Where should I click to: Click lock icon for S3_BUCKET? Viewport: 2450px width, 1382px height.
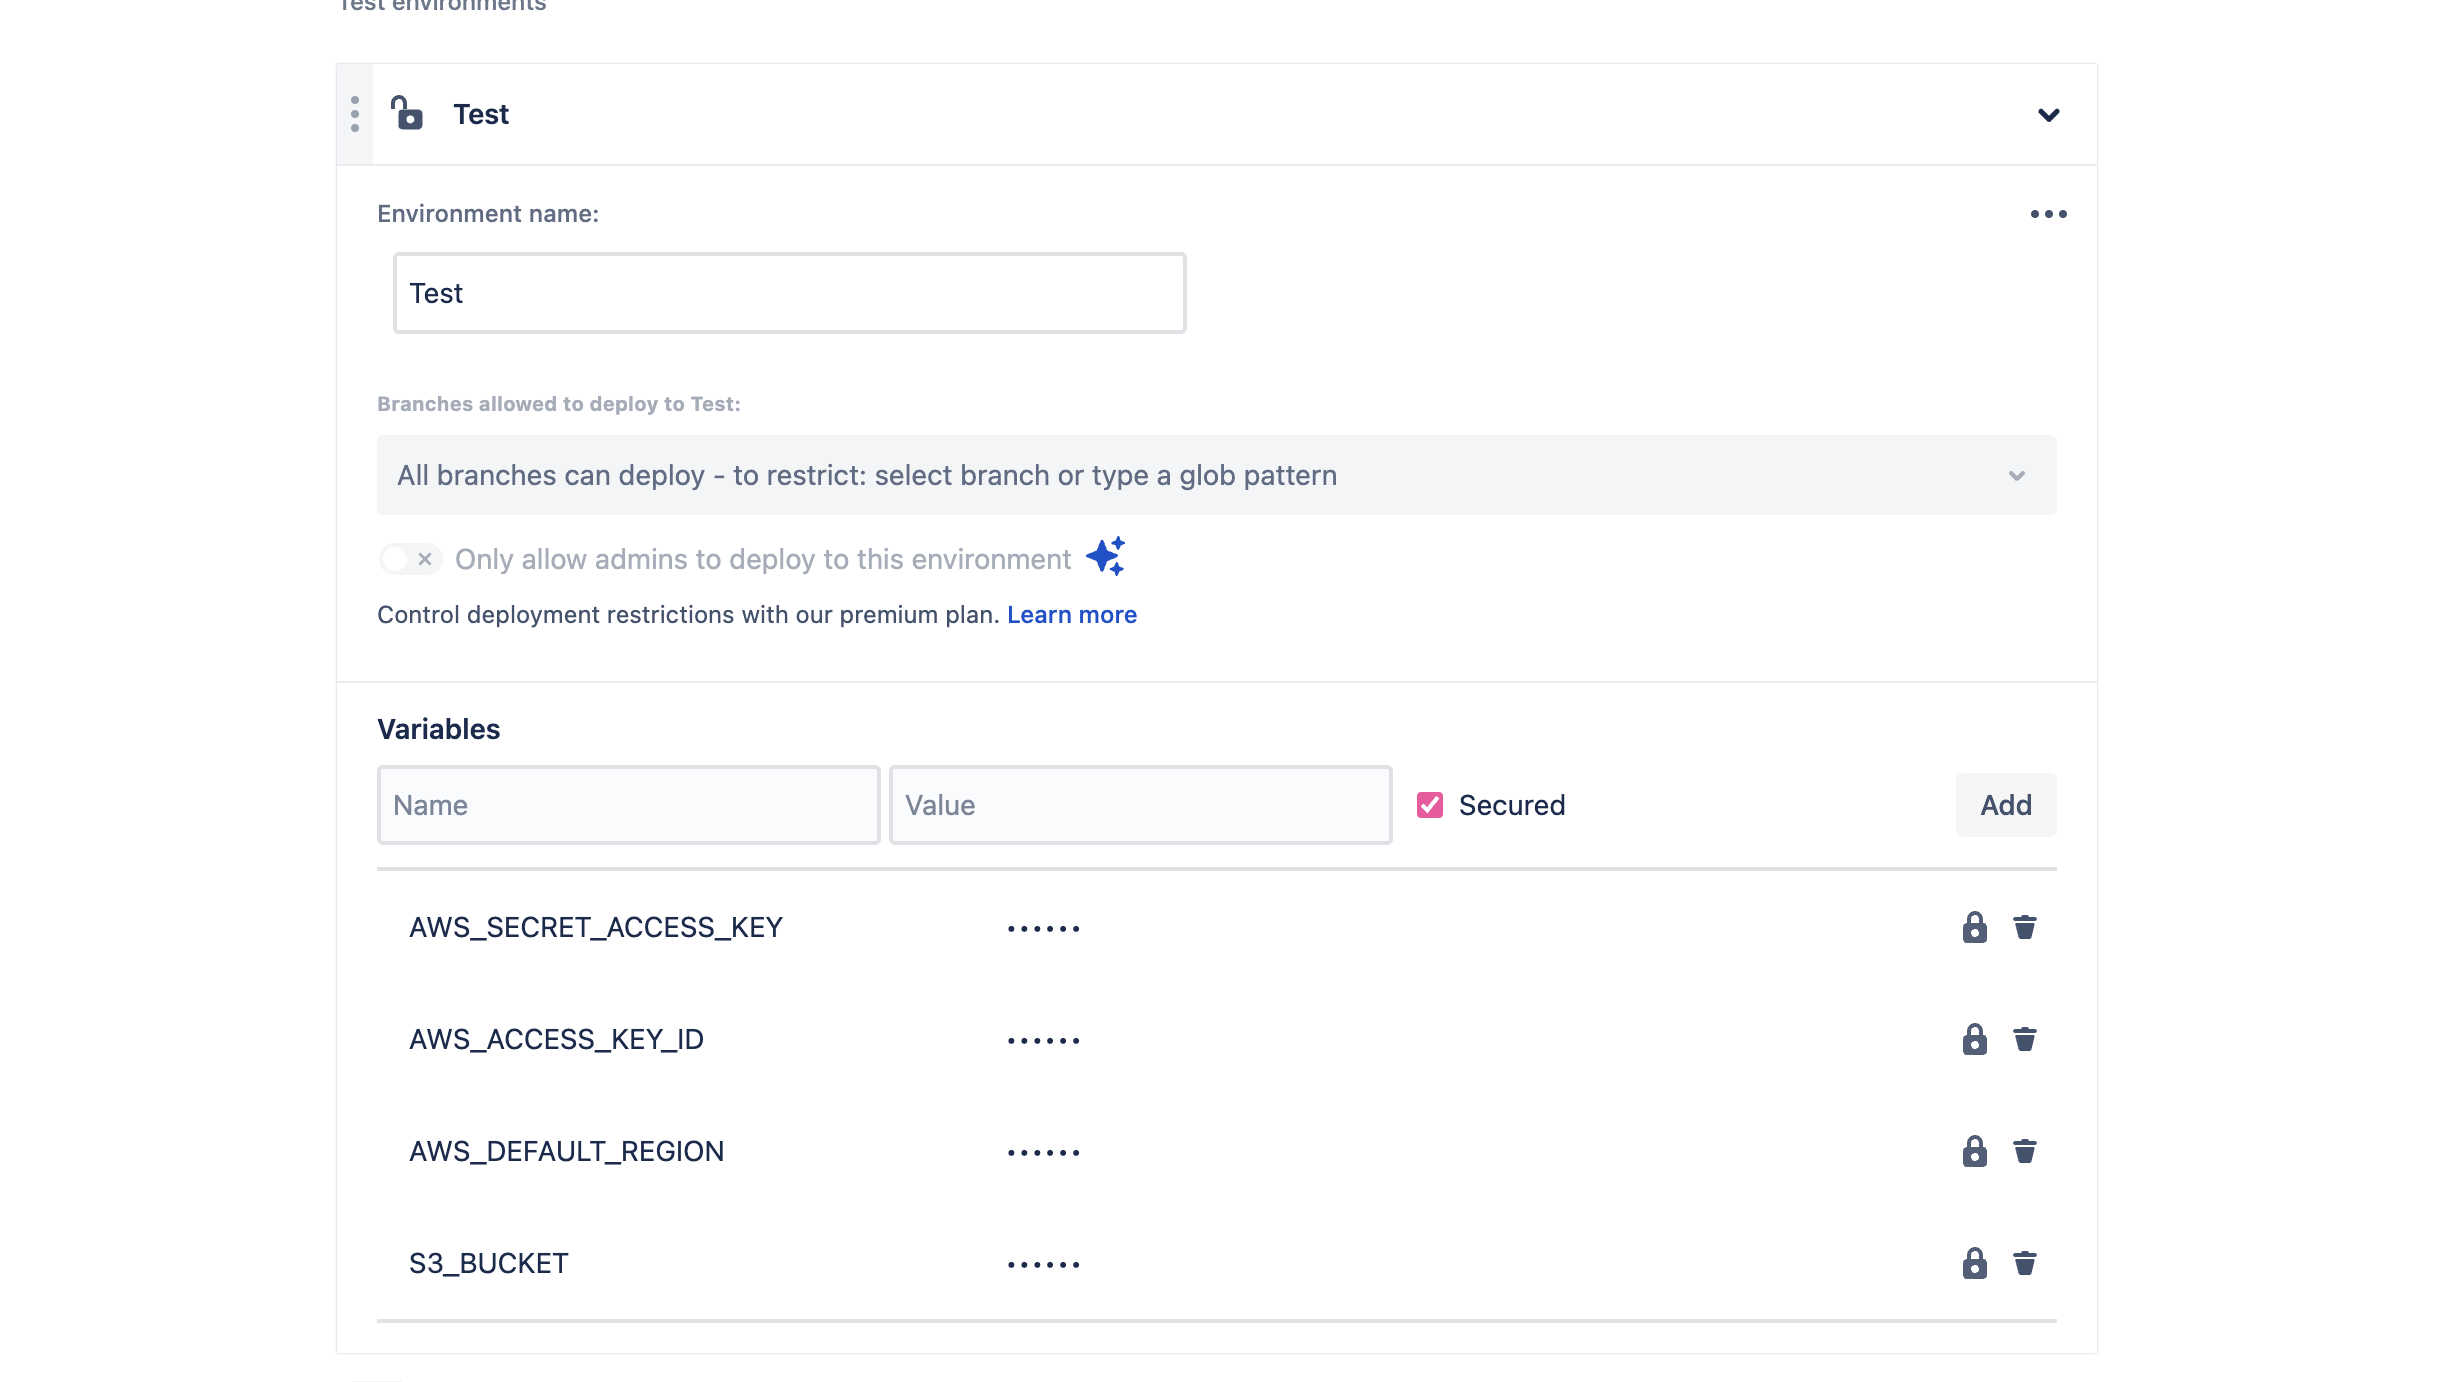coord(1974,1264)
